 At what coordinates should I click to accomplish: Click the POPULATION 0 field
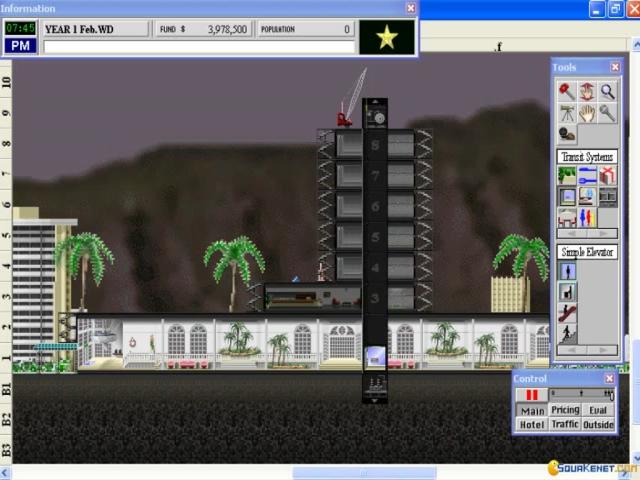pyautogui.click(x=305, y=29)
